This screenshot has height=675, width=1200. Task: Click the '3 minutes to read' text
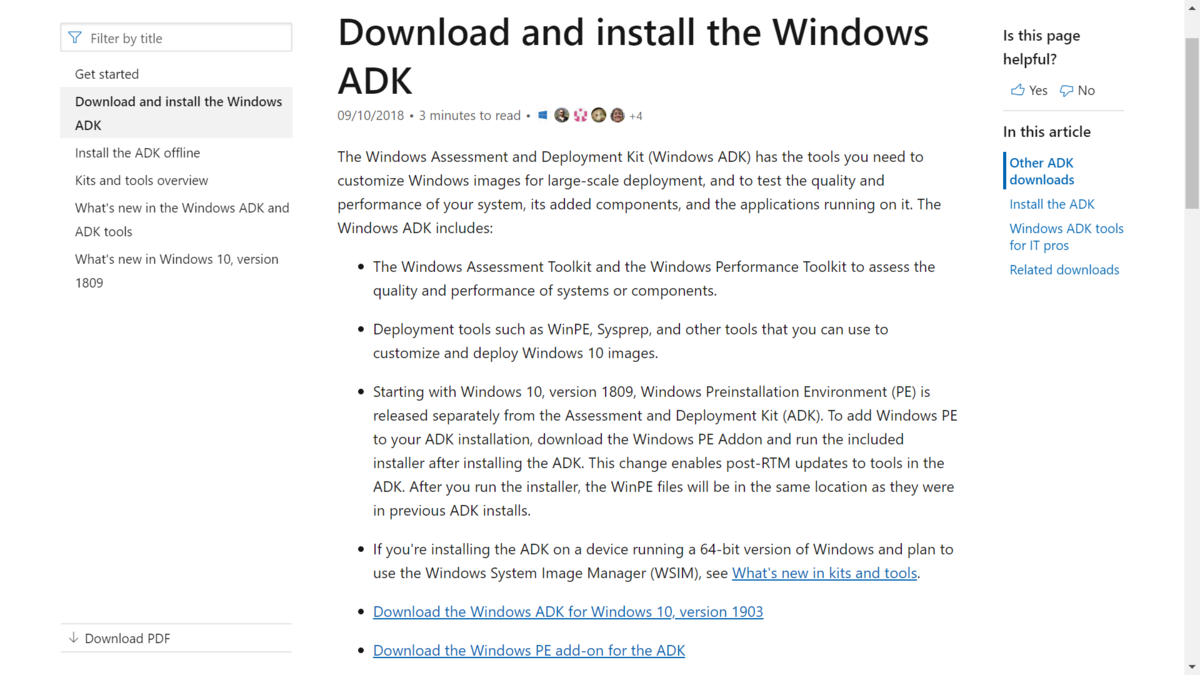point(470,116)
